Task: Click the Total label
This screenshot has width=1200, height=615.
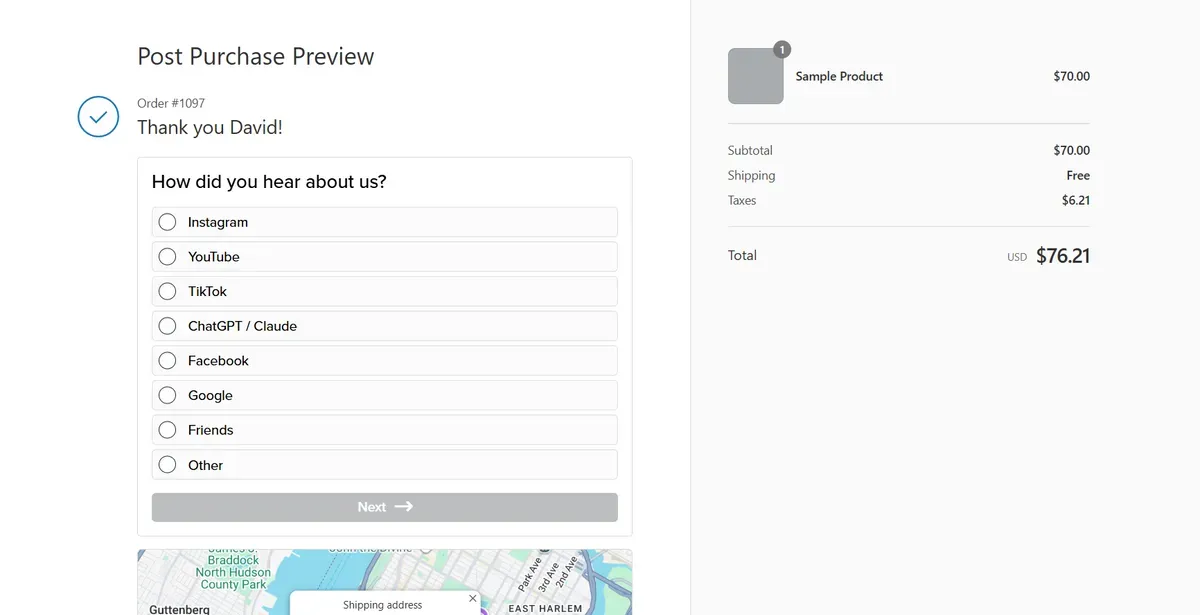Action: tap(742, 255)
